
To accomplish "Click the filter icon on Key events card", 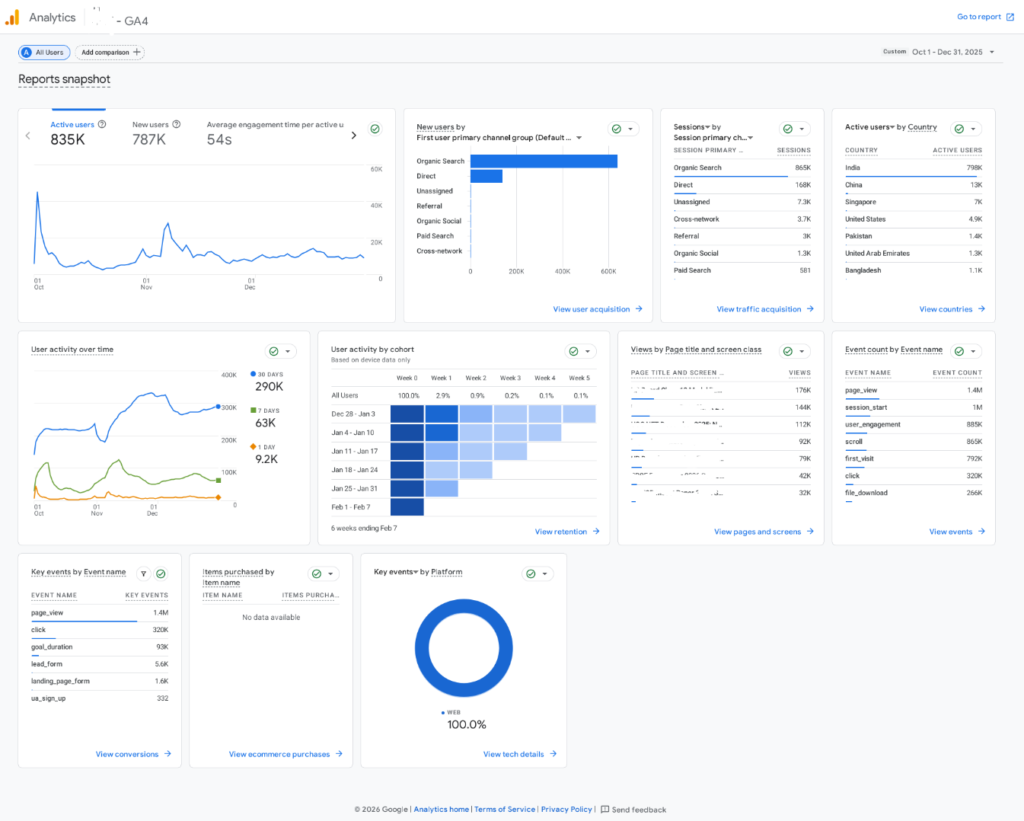I will click(143, 574).
